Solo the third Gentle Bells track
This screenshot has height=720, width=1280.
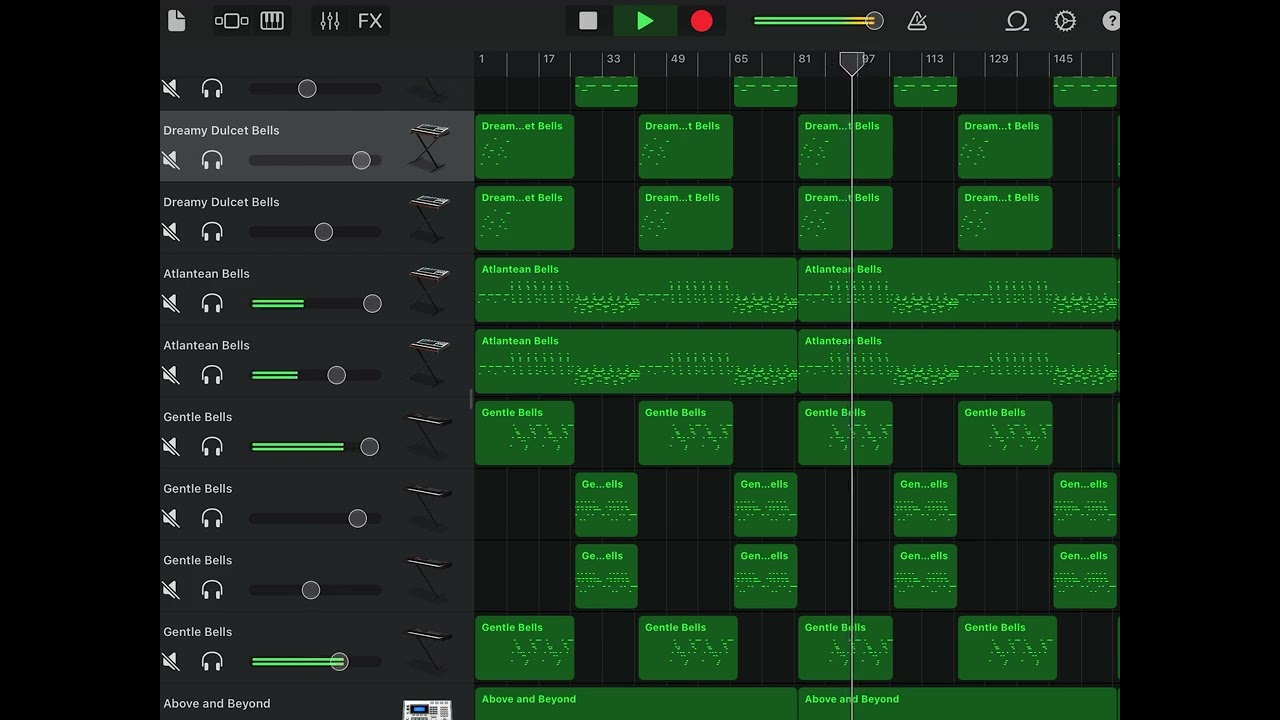point(212,590)
